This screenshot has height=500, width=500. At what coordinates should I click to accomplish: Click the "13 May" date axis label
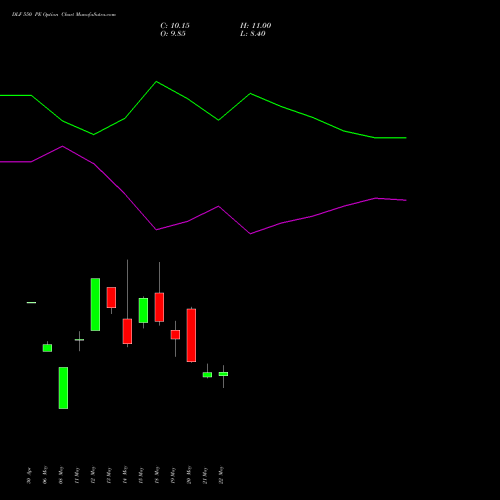109,475
